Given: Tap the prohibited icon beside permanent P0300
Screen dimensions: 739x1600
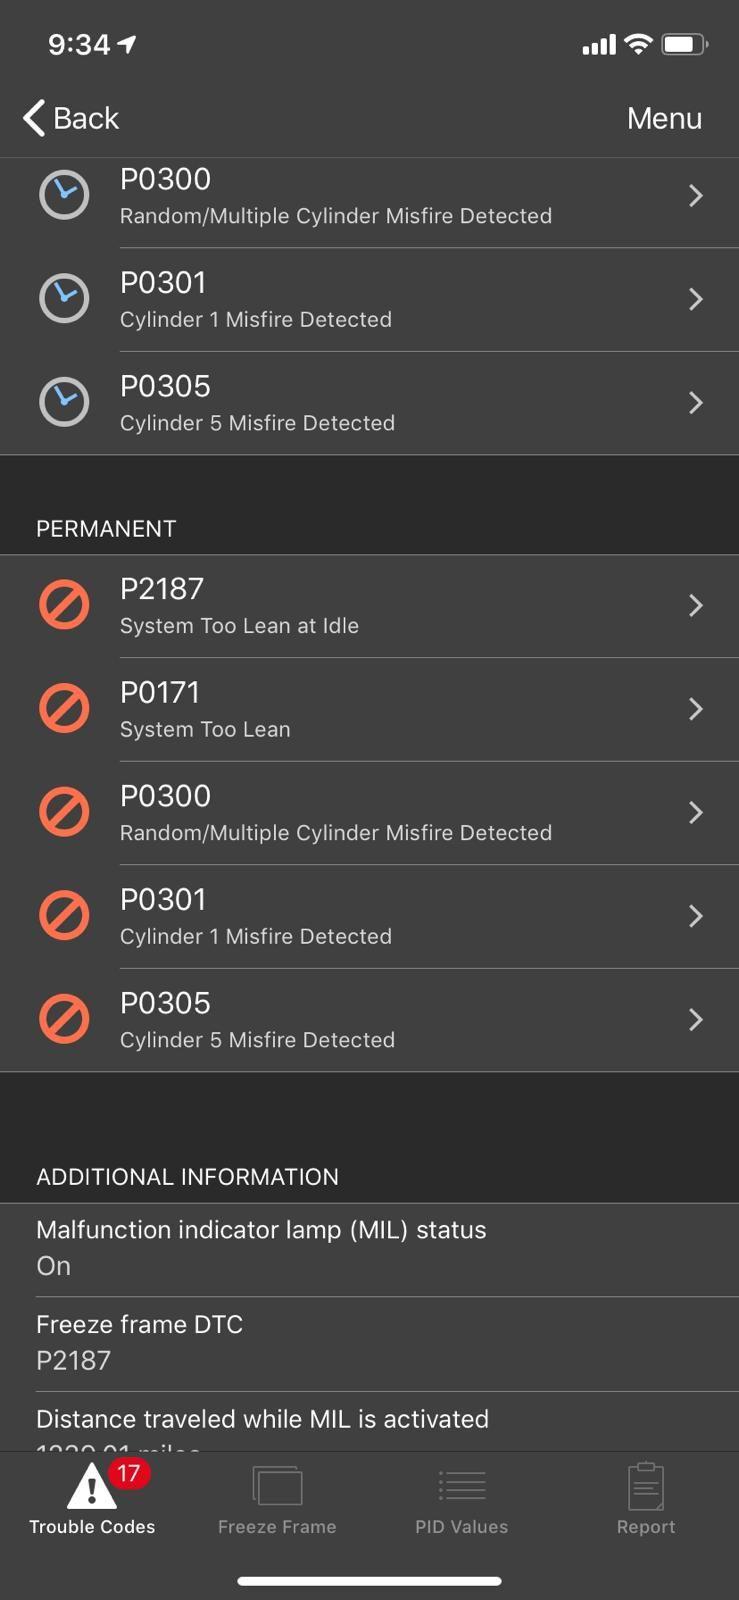Looking at the screenshot, I should [x=64, y=812].
